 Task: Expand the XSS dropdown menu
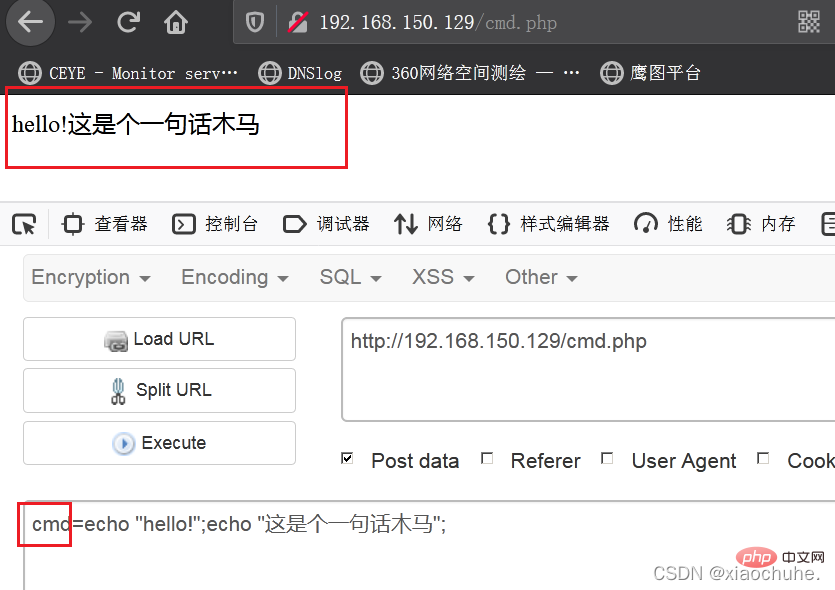click(443, 277)
